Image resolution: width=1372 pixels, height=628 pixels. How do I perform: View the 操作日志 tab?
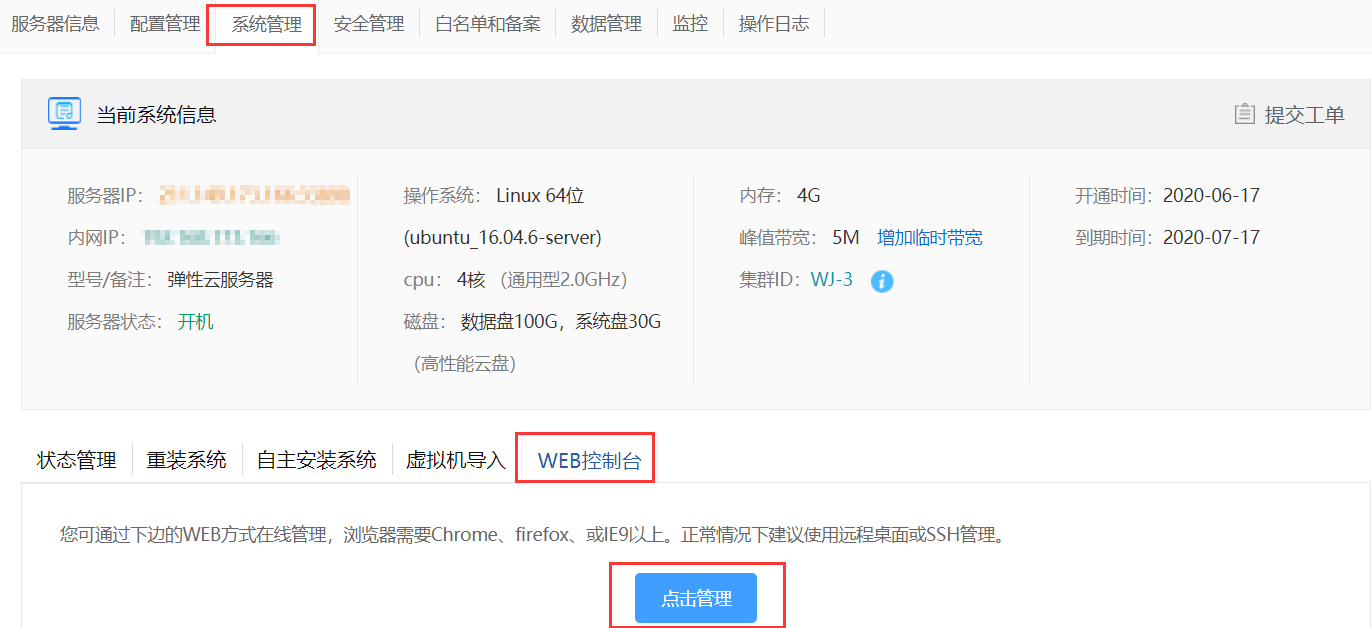pyautogui.click(x=773, y=24)
